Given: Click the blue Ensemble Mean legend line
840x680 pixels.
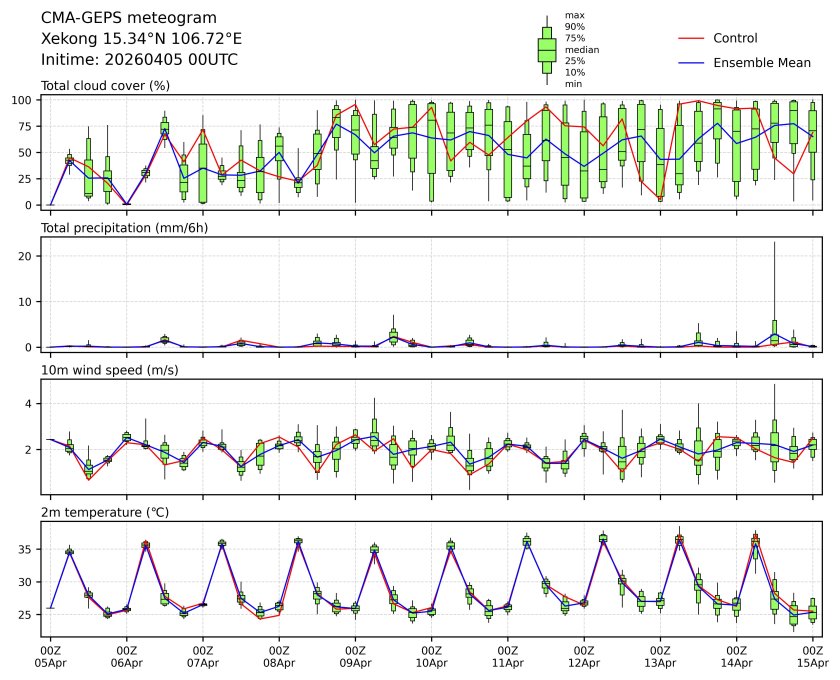Looking at the screenshot, I should (x=692, y=62).
